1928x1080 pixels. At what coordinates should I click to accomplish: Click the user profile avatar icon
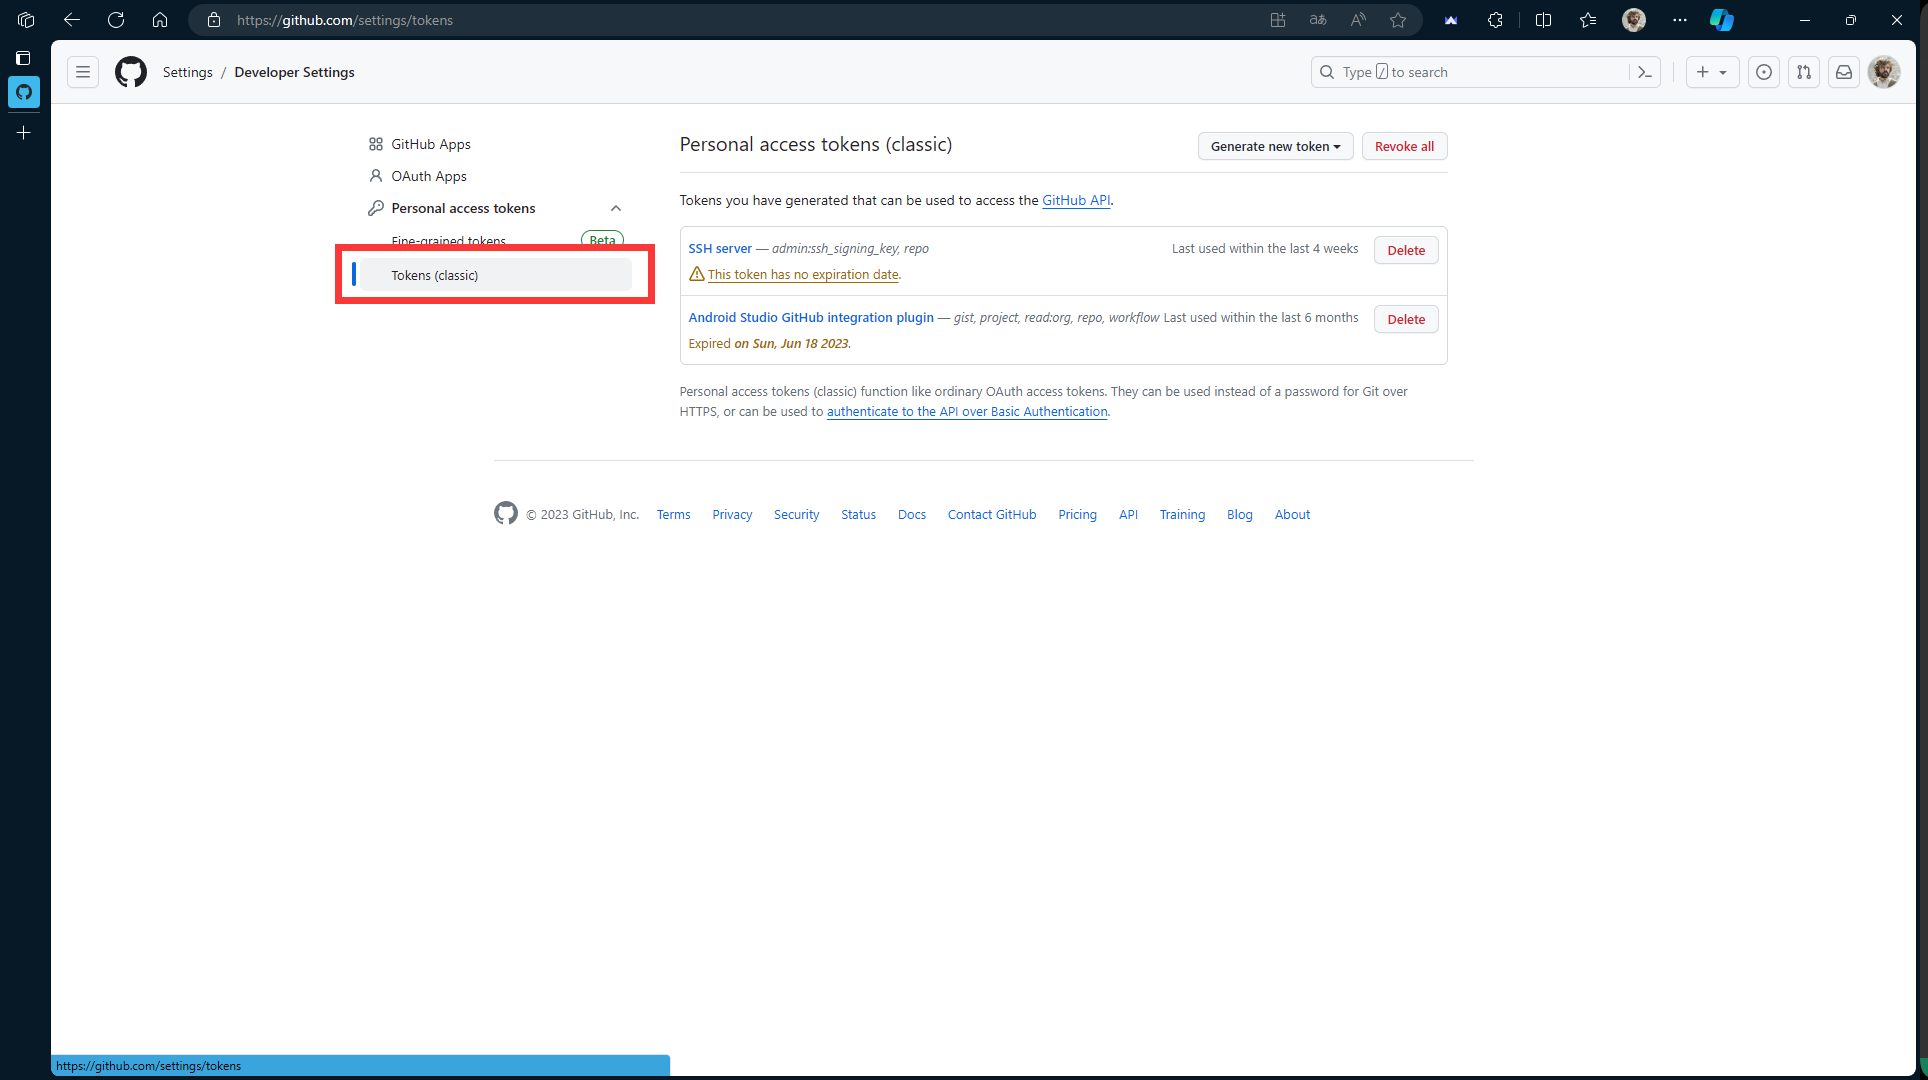(1884, 71)
